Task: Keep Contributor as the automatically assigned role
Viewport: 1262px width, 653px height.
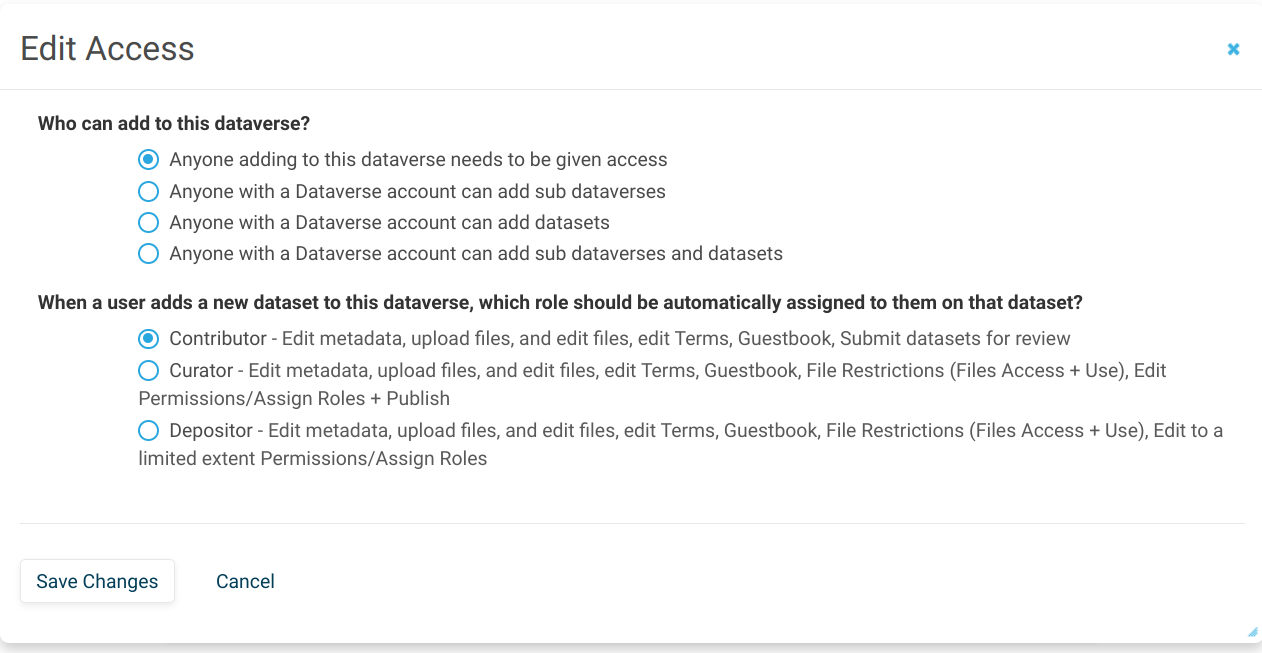Action: point(148,338)
